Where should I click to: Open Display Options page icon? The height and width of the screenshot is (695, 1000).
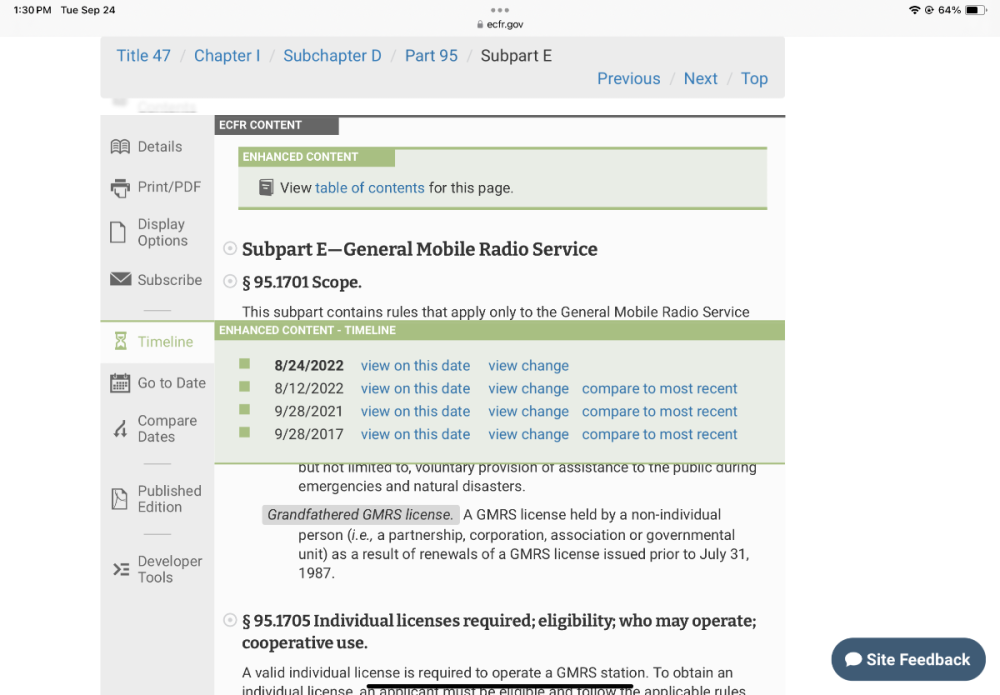[x=118, y=233]
